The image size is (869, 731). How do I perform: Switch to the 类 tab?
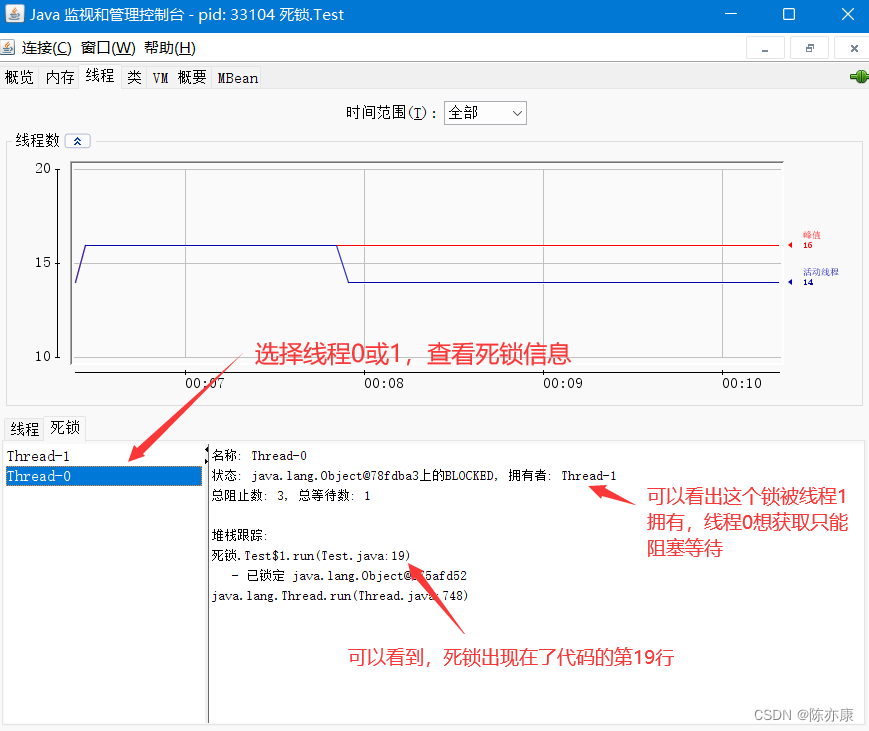(x=134, y=78)
